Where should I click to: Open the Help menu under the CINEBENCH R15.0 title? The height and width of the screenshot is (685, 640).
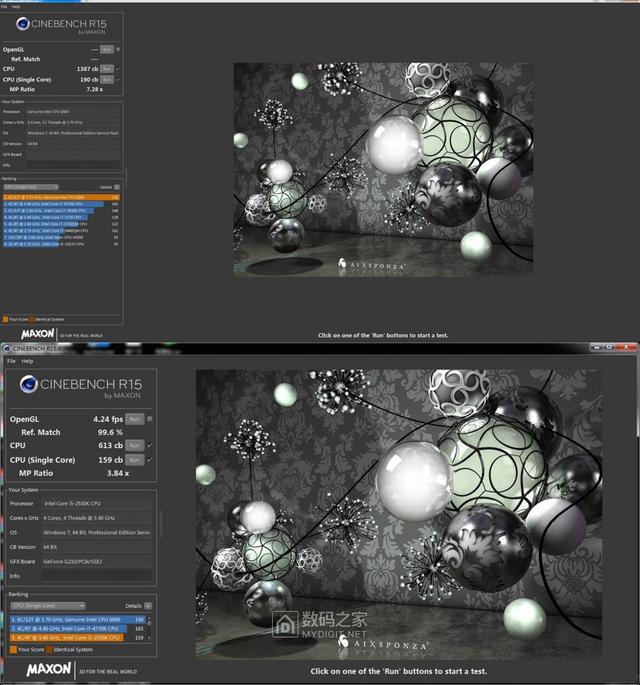click(x=28, y=361)
